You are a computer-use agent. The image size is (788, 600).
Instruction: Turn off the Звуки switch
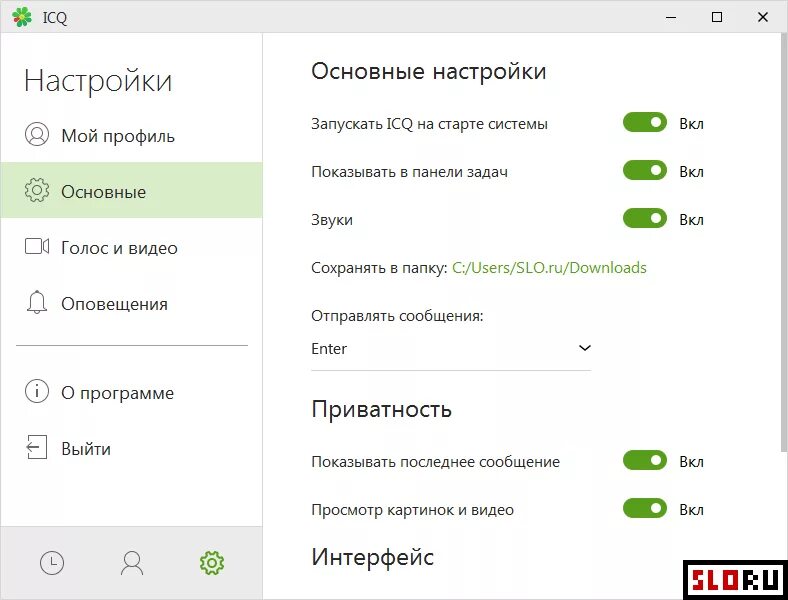(x=645, y=219)
